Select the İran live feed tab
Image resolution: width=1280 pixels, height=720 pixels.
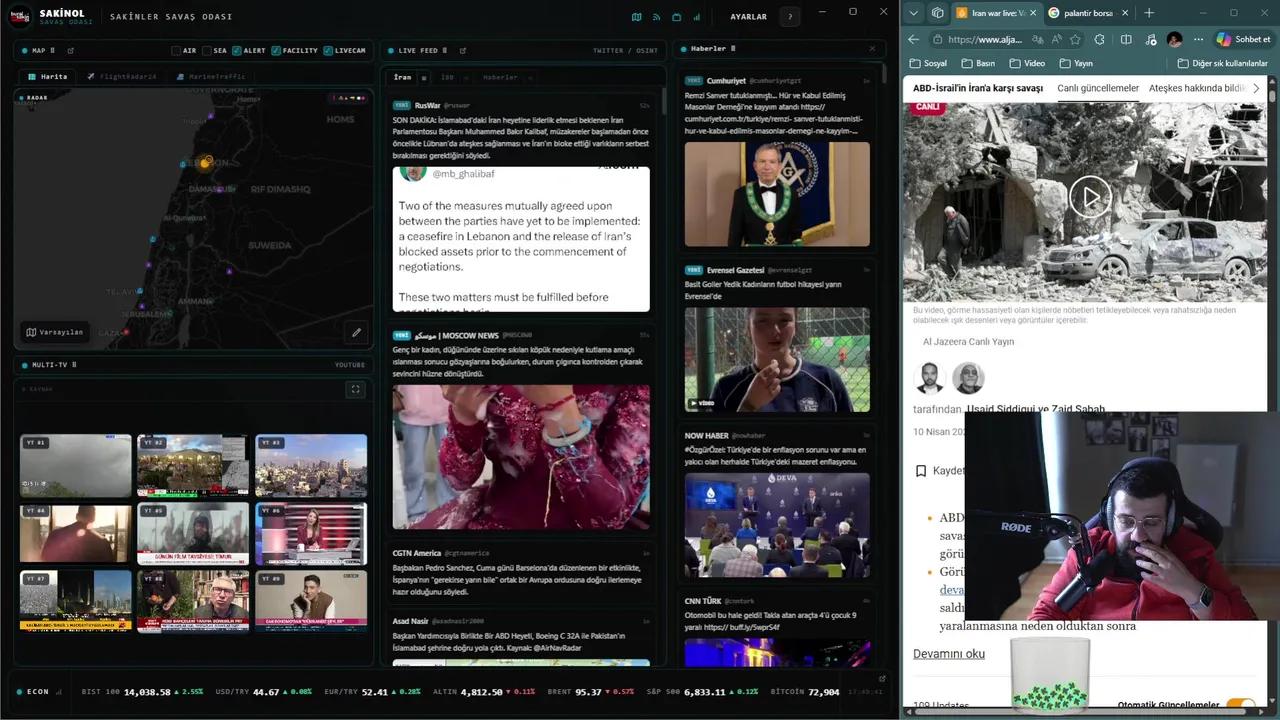(402, 77)
